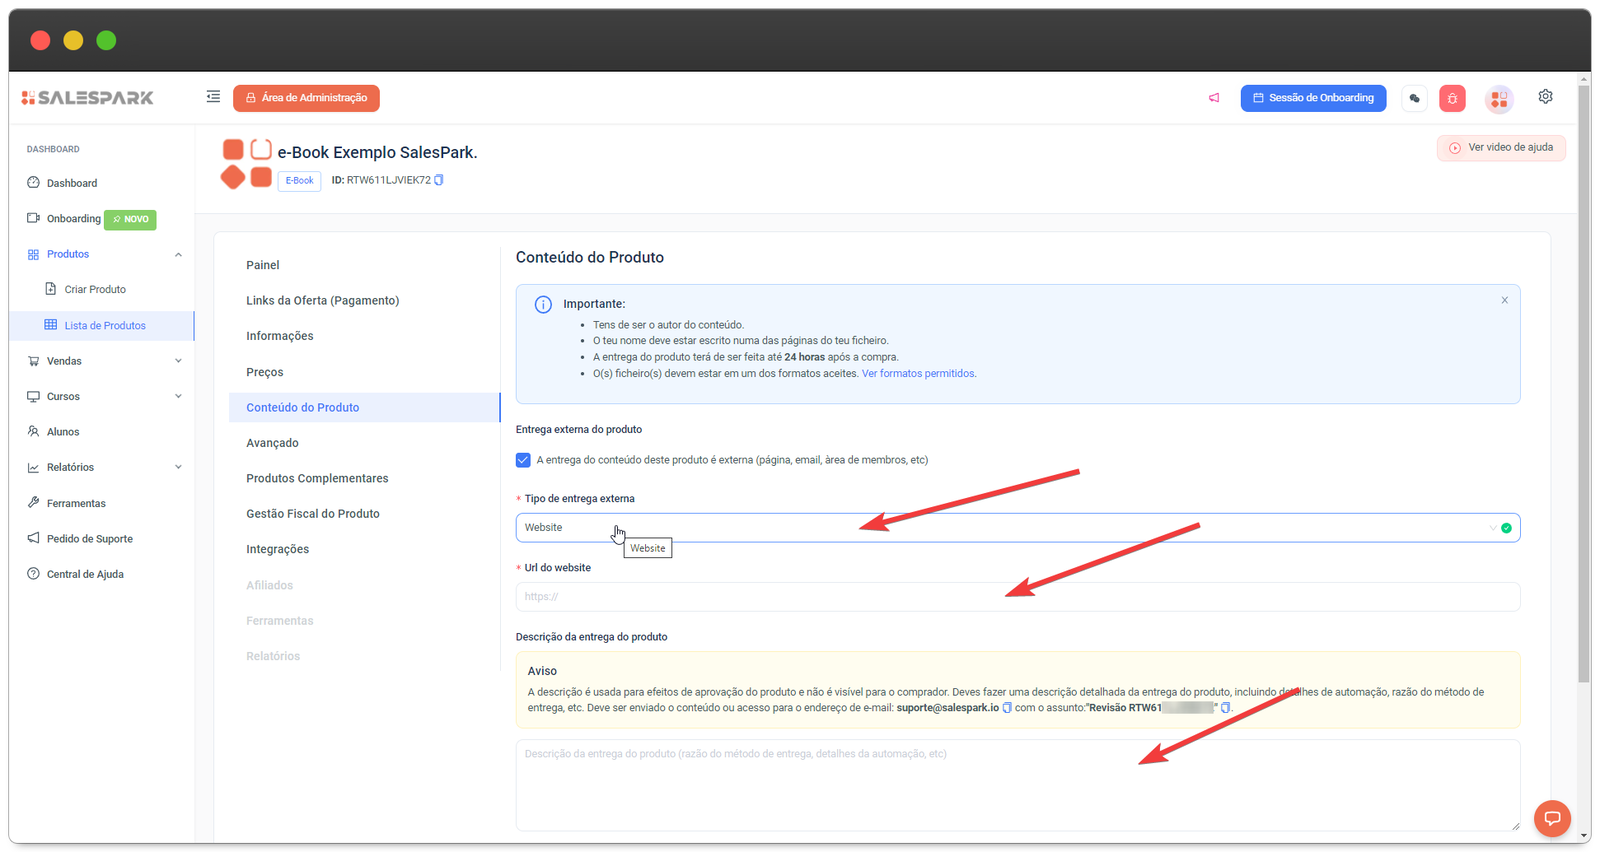This screenshot has height=852, width=1600.
Task: Open the orange live chat bubble
Action: click(1551, 818)
